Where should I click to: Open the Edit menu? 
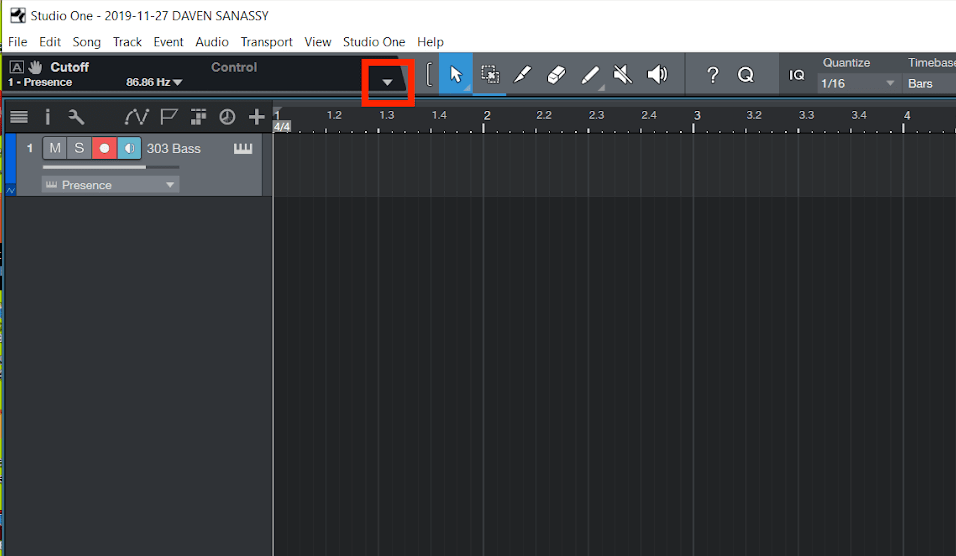[x=50, y=41]
